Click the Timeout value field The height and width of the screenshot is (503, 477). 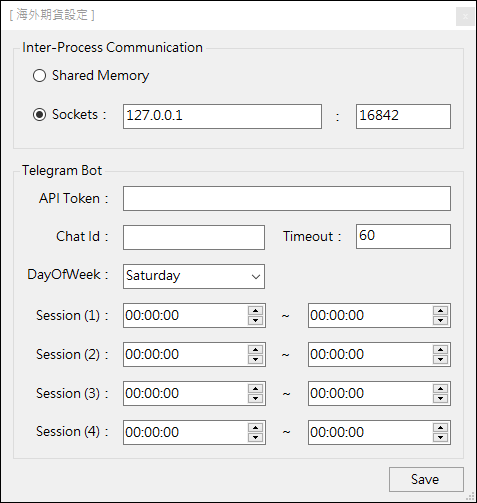click(403, 236)
